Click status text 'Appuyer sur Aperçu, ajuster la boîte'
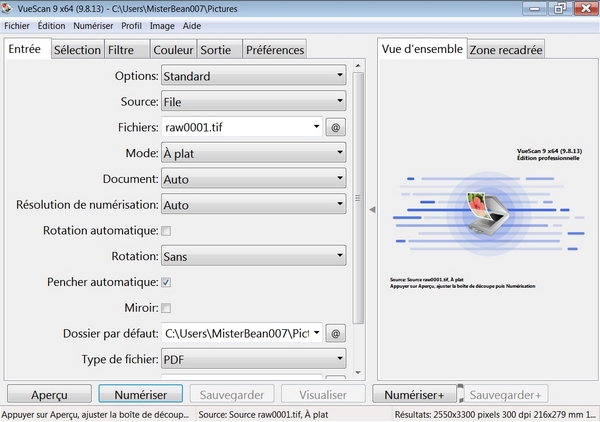The width and height of the screenshot is (600, 422). [95, 414]
